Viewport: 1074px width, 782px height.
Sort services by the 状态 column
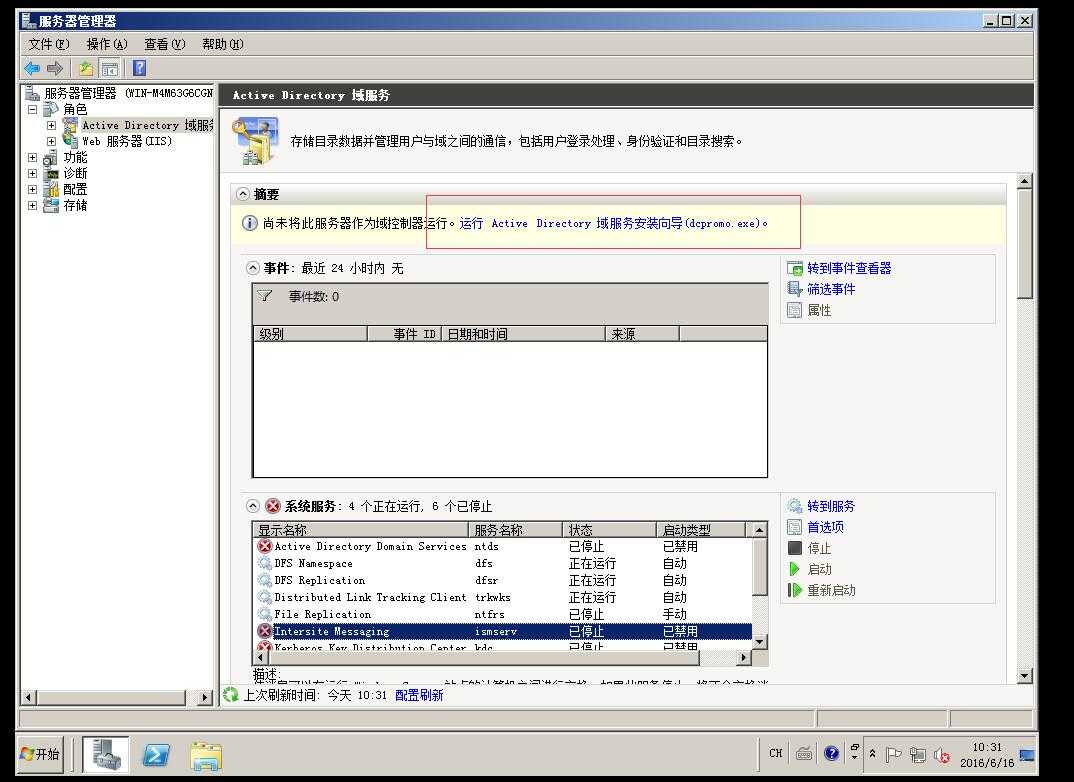[610, 530]
